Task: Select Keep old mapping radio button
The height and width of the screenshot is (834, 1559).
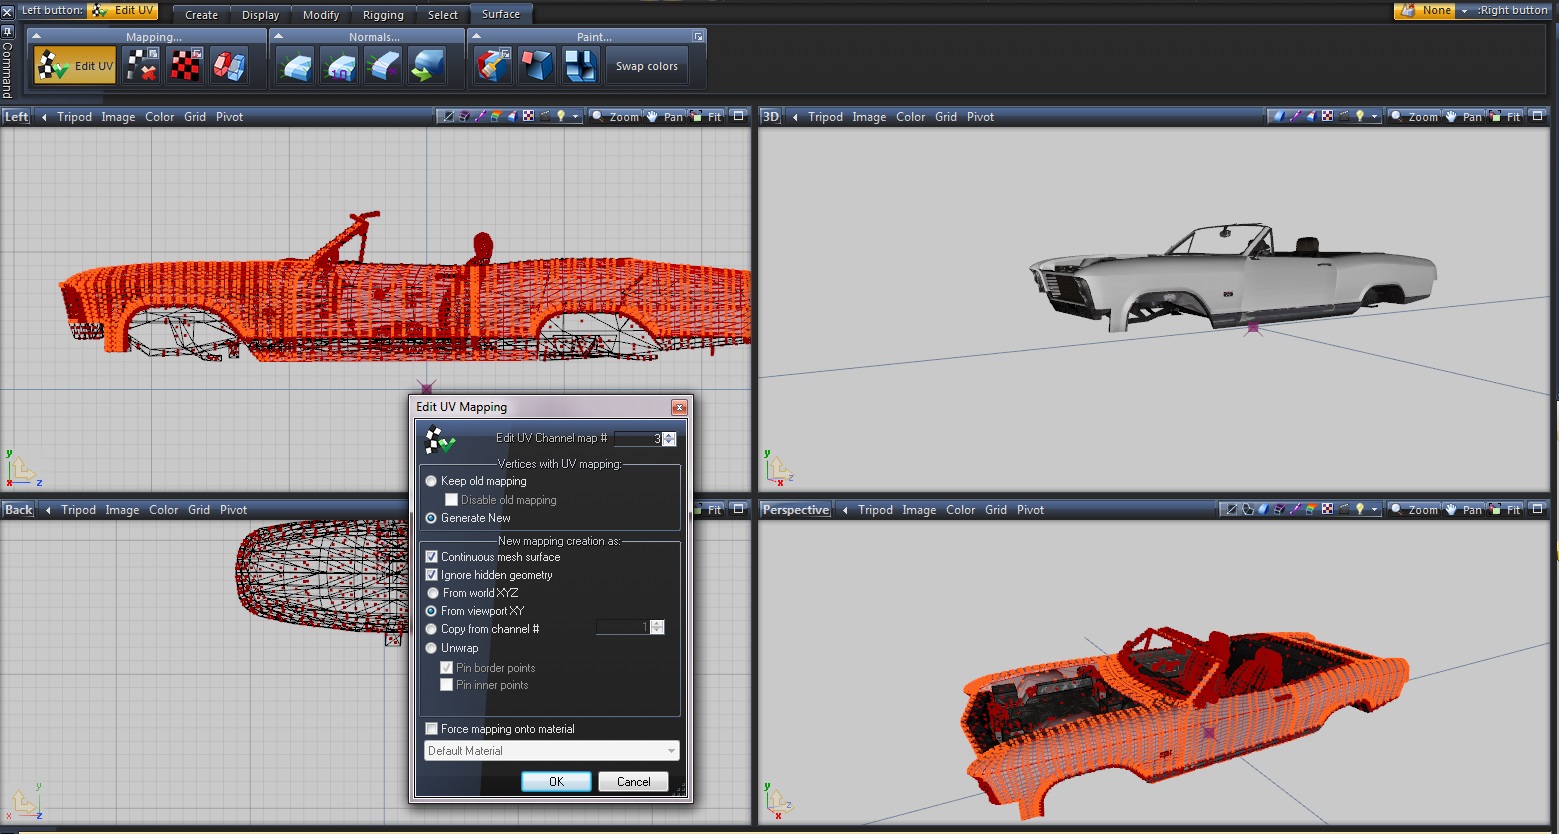Action: (432, 481)
